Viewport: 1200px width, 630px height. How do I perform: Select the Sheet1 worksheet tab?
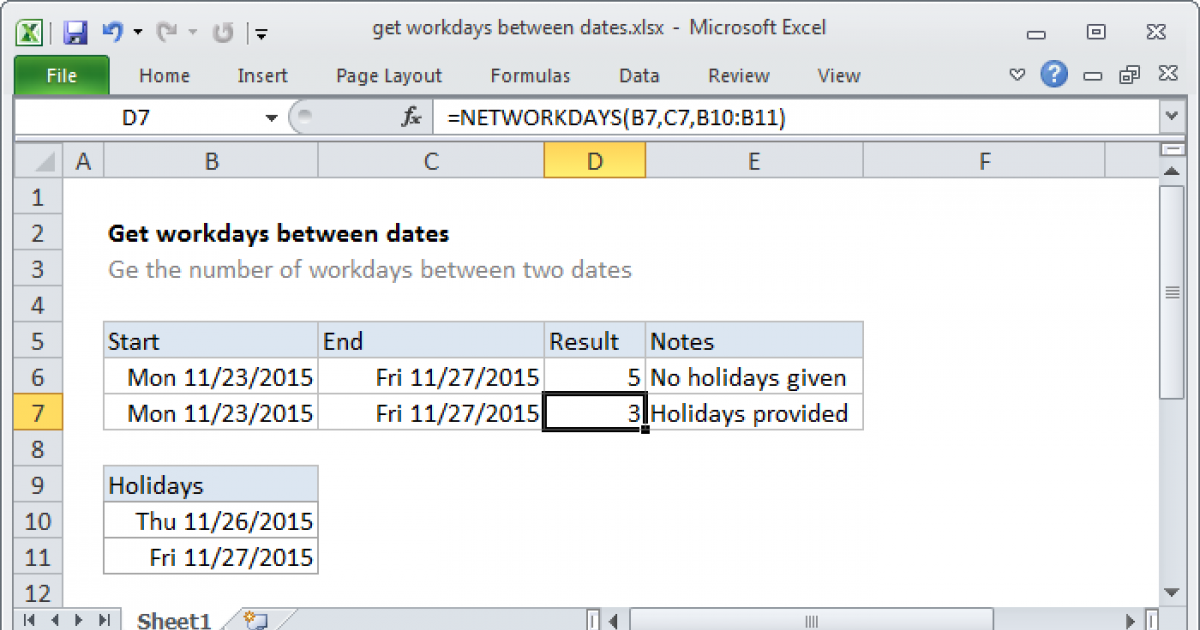tap(173, 620)
